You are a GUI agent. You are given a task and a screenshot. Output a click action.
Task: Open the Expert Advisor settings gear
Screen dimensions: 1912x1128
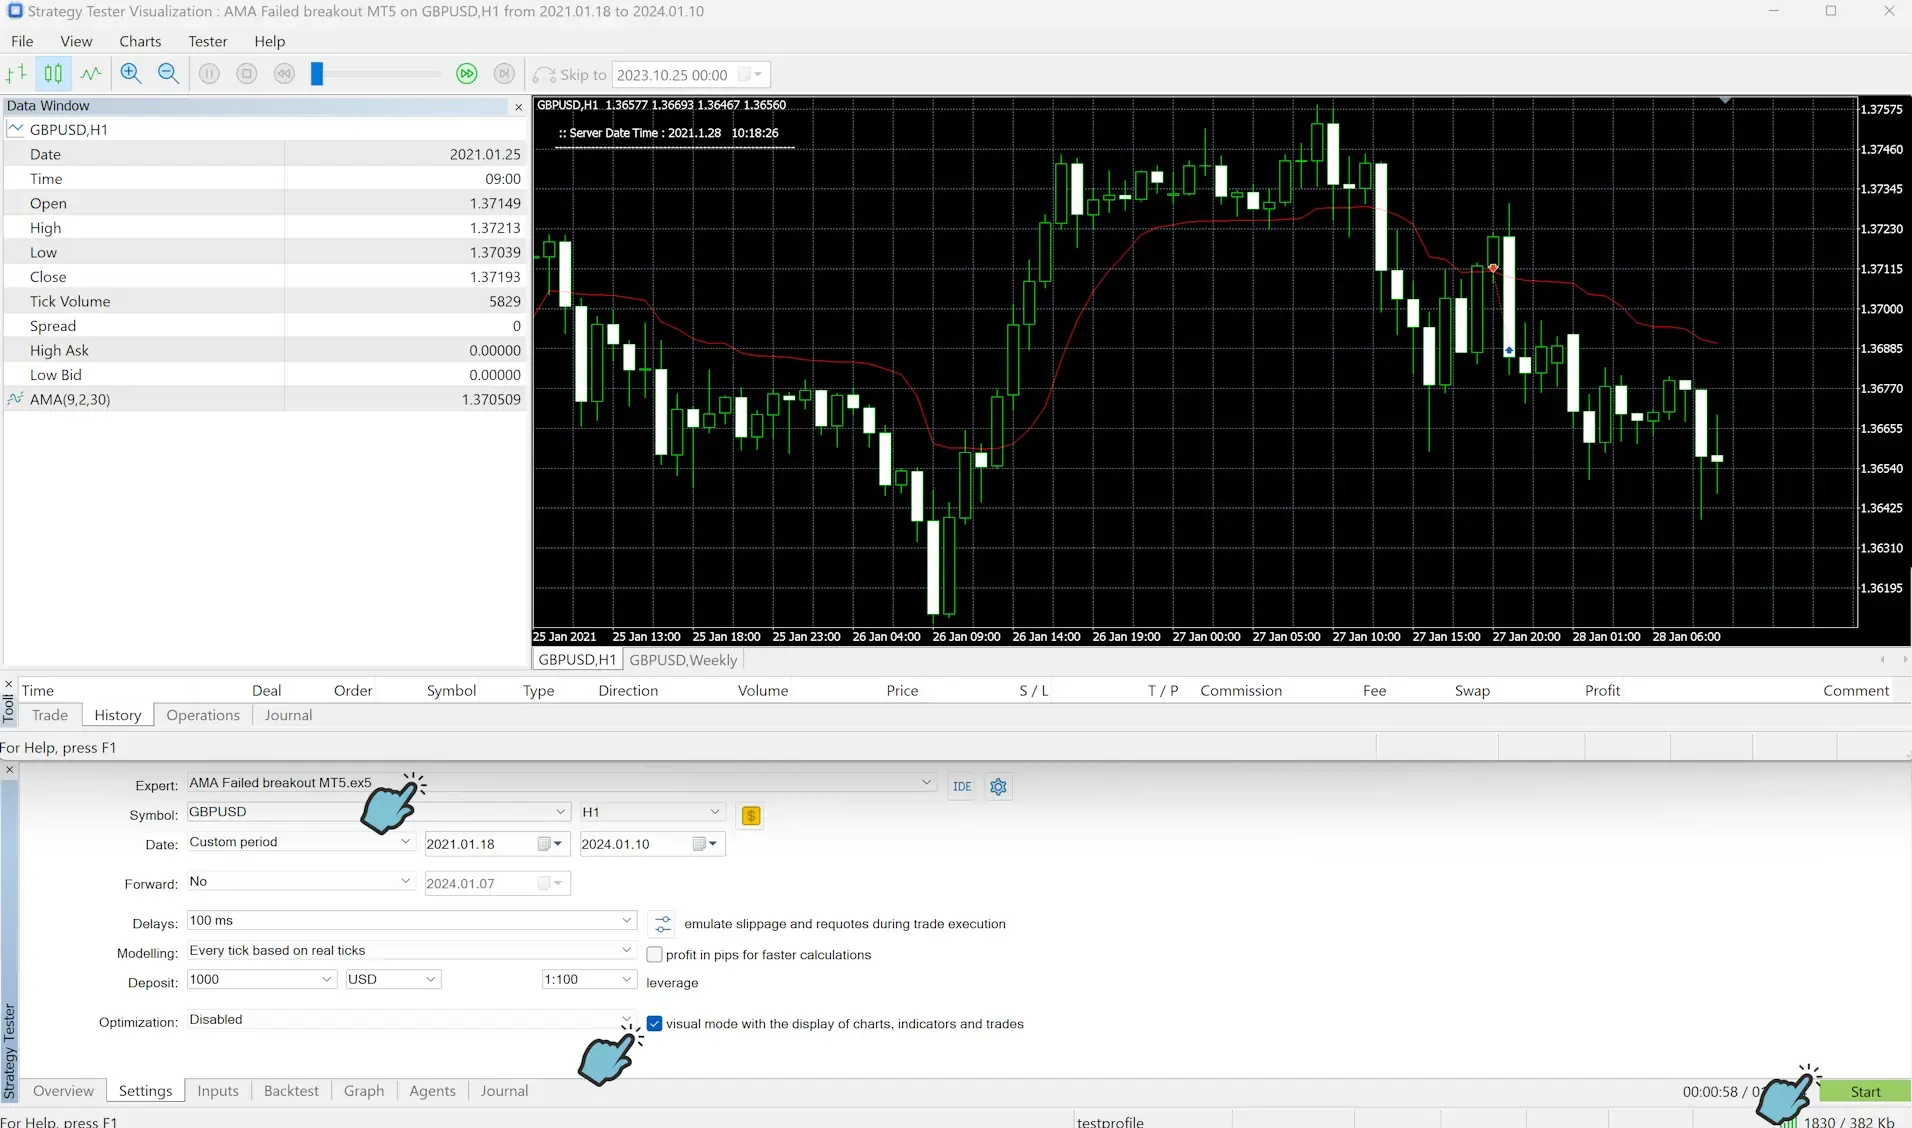[x=997, y=786]
